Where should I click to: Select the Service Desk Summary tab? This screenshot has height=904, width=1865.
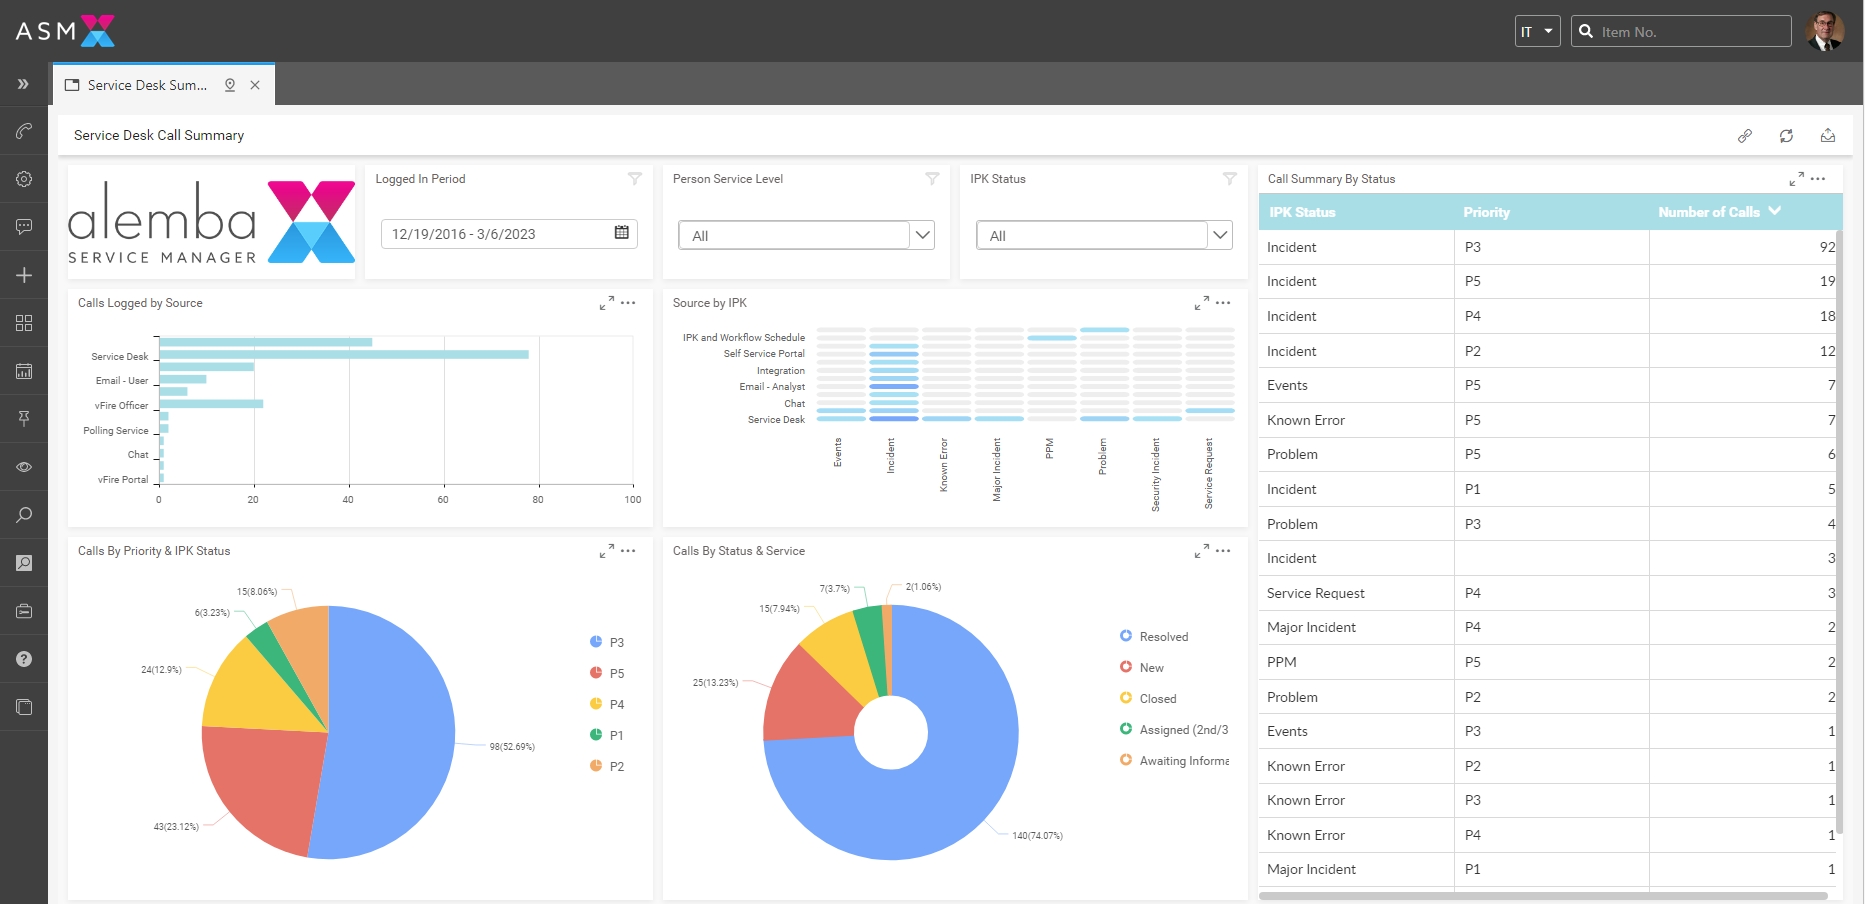click(x=147, y=85)
